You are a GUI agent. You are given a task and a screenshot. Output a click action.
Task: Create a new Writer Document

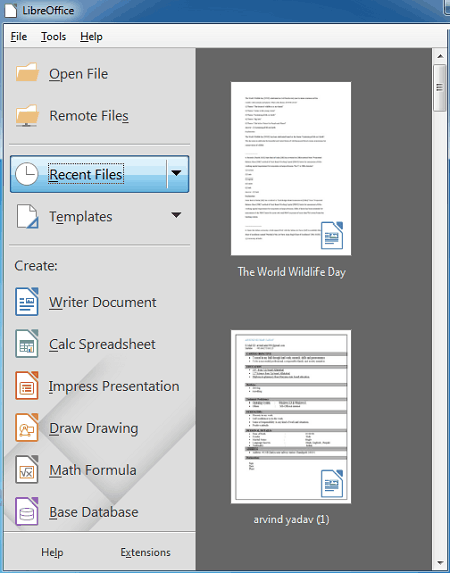(x=103, y=302)
